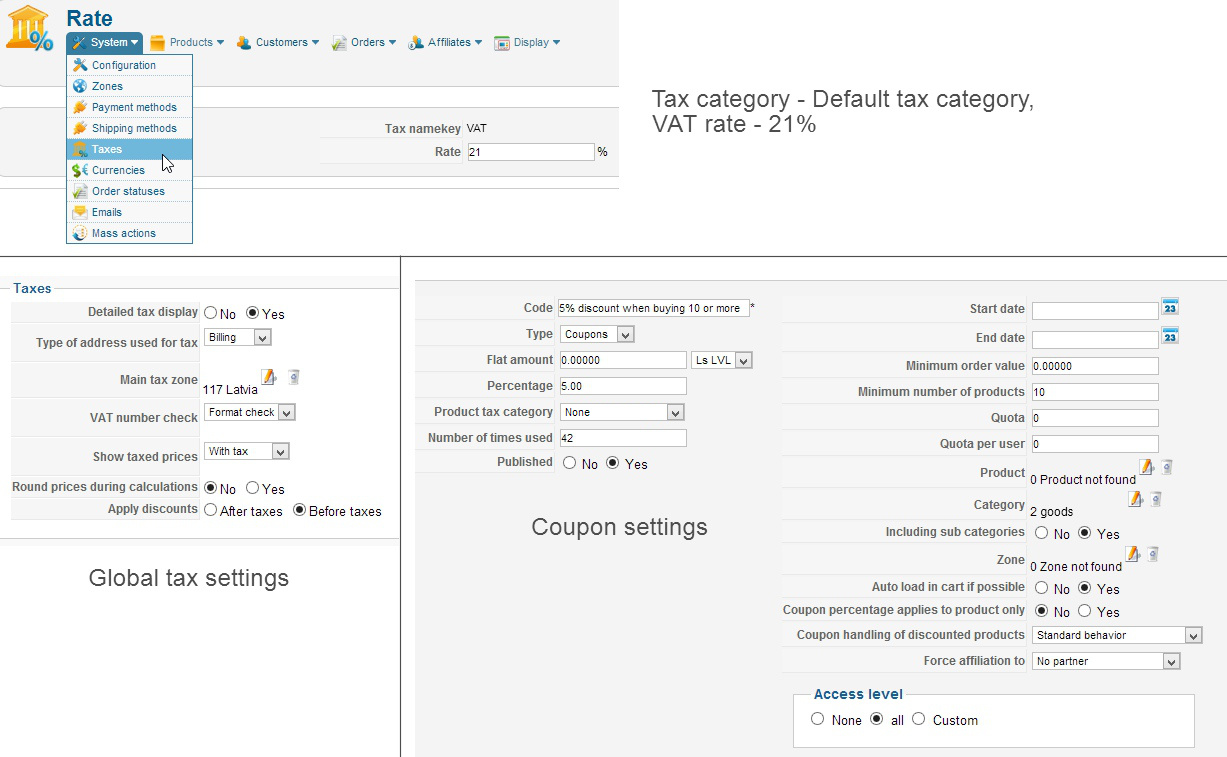Click the Start date calendar icon
1227x757 pixels.
click(x=1170, y=307)
